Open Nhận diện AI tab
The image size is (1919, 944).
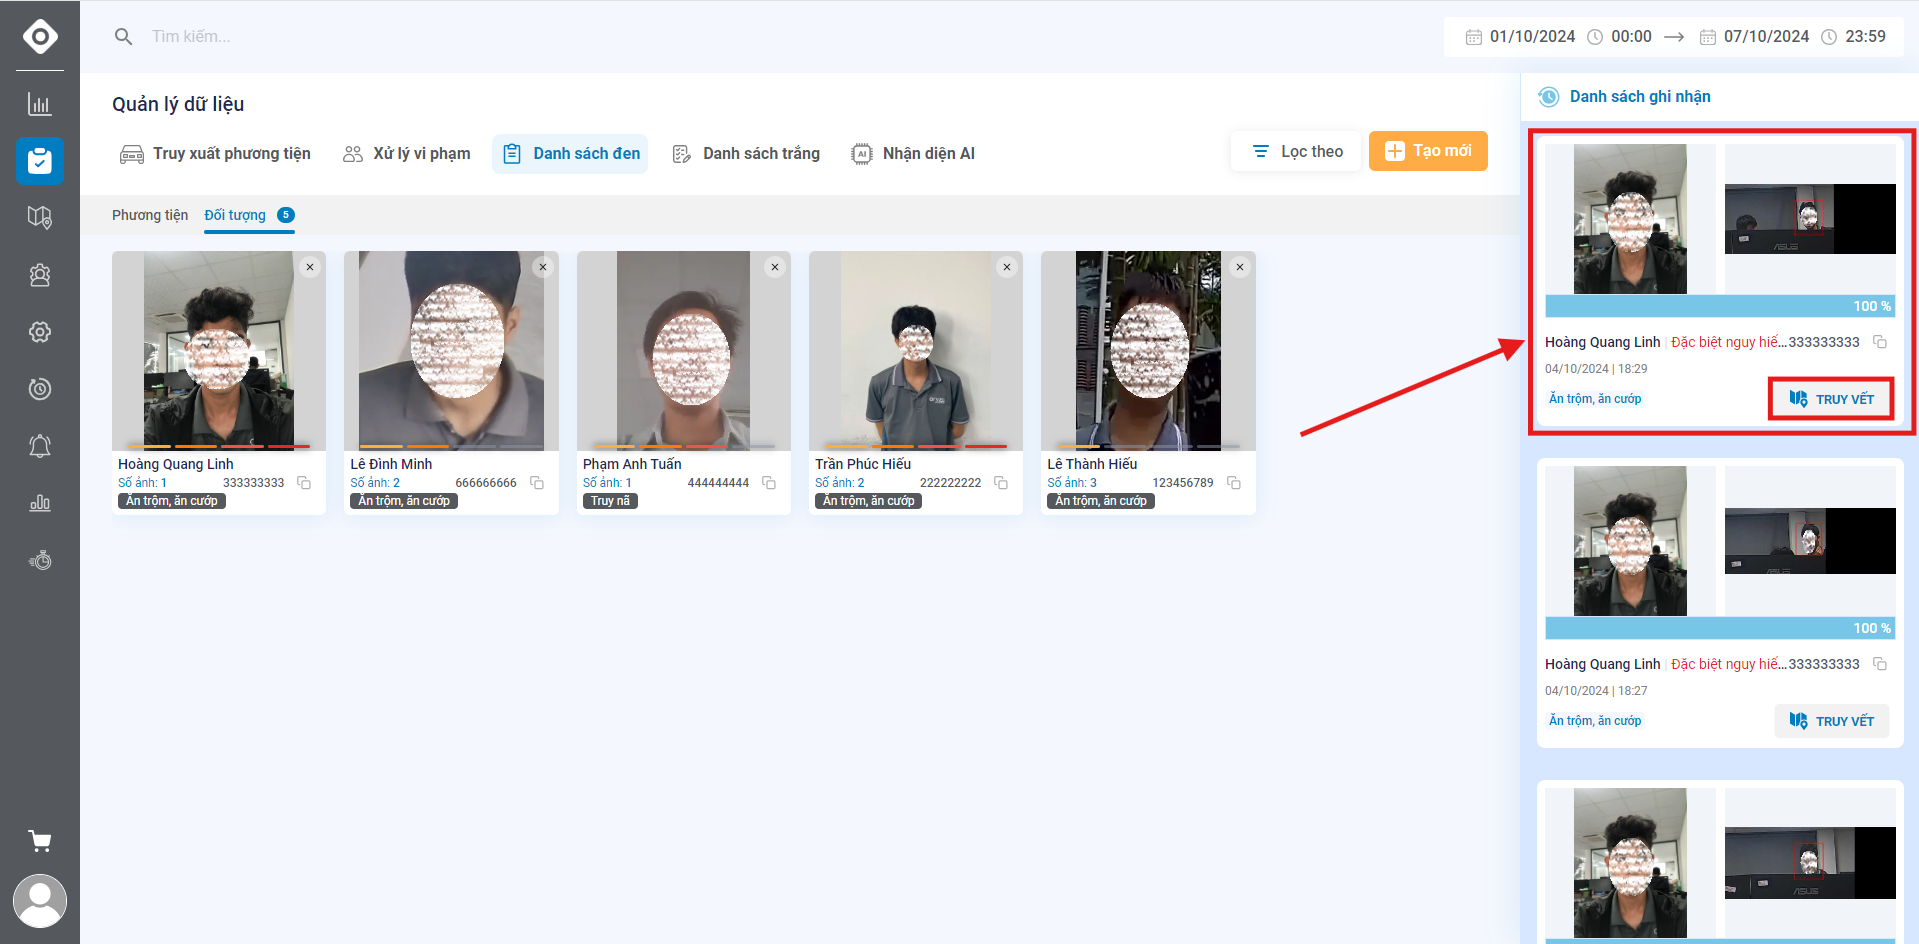(912, 154)
